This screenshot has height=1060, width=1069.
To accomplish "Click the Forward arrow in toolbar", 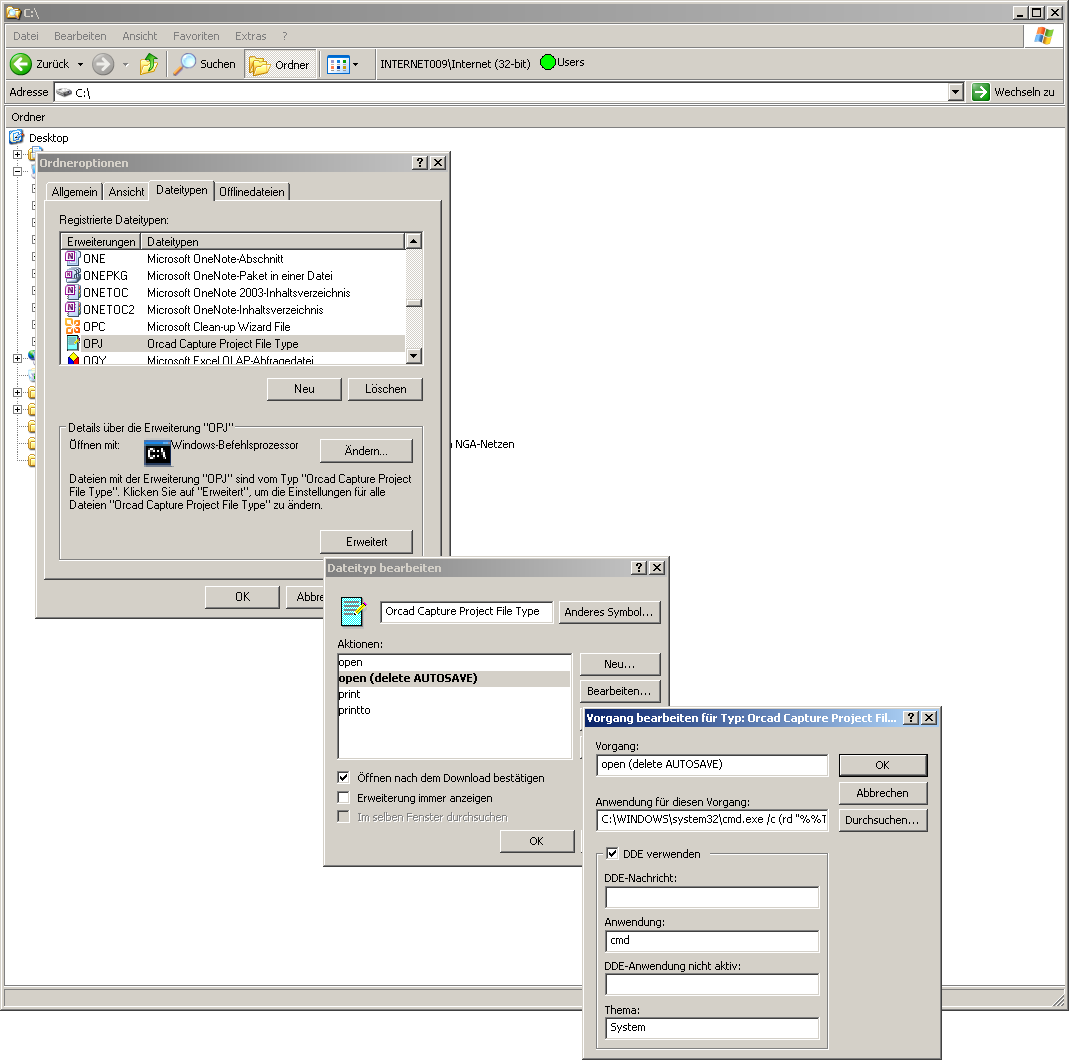I will coord(103,64).
